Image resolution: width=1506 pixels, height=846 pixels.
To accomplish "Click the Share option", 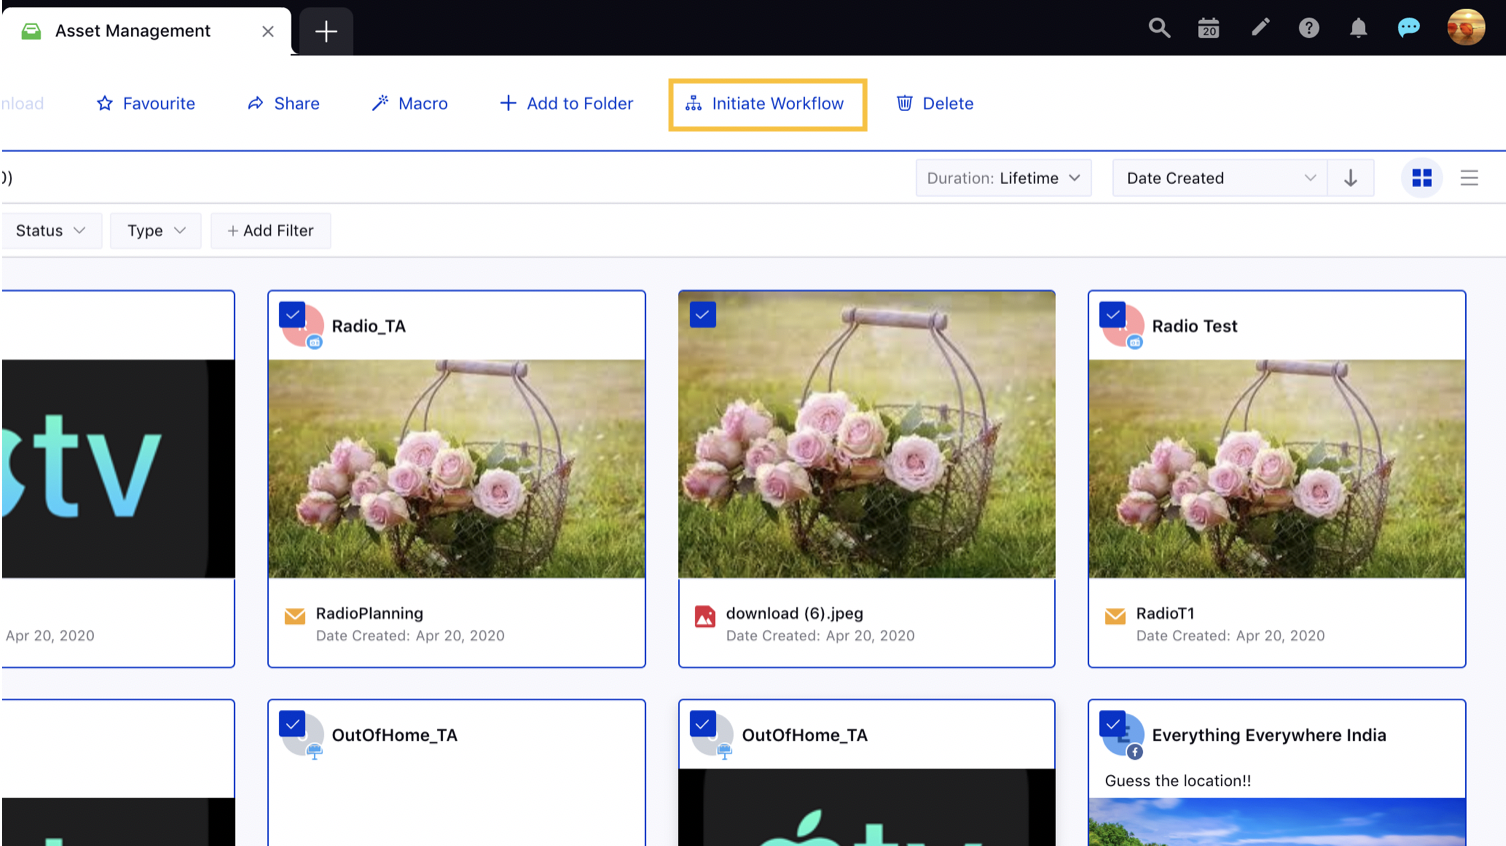I will tap(283, 103).
